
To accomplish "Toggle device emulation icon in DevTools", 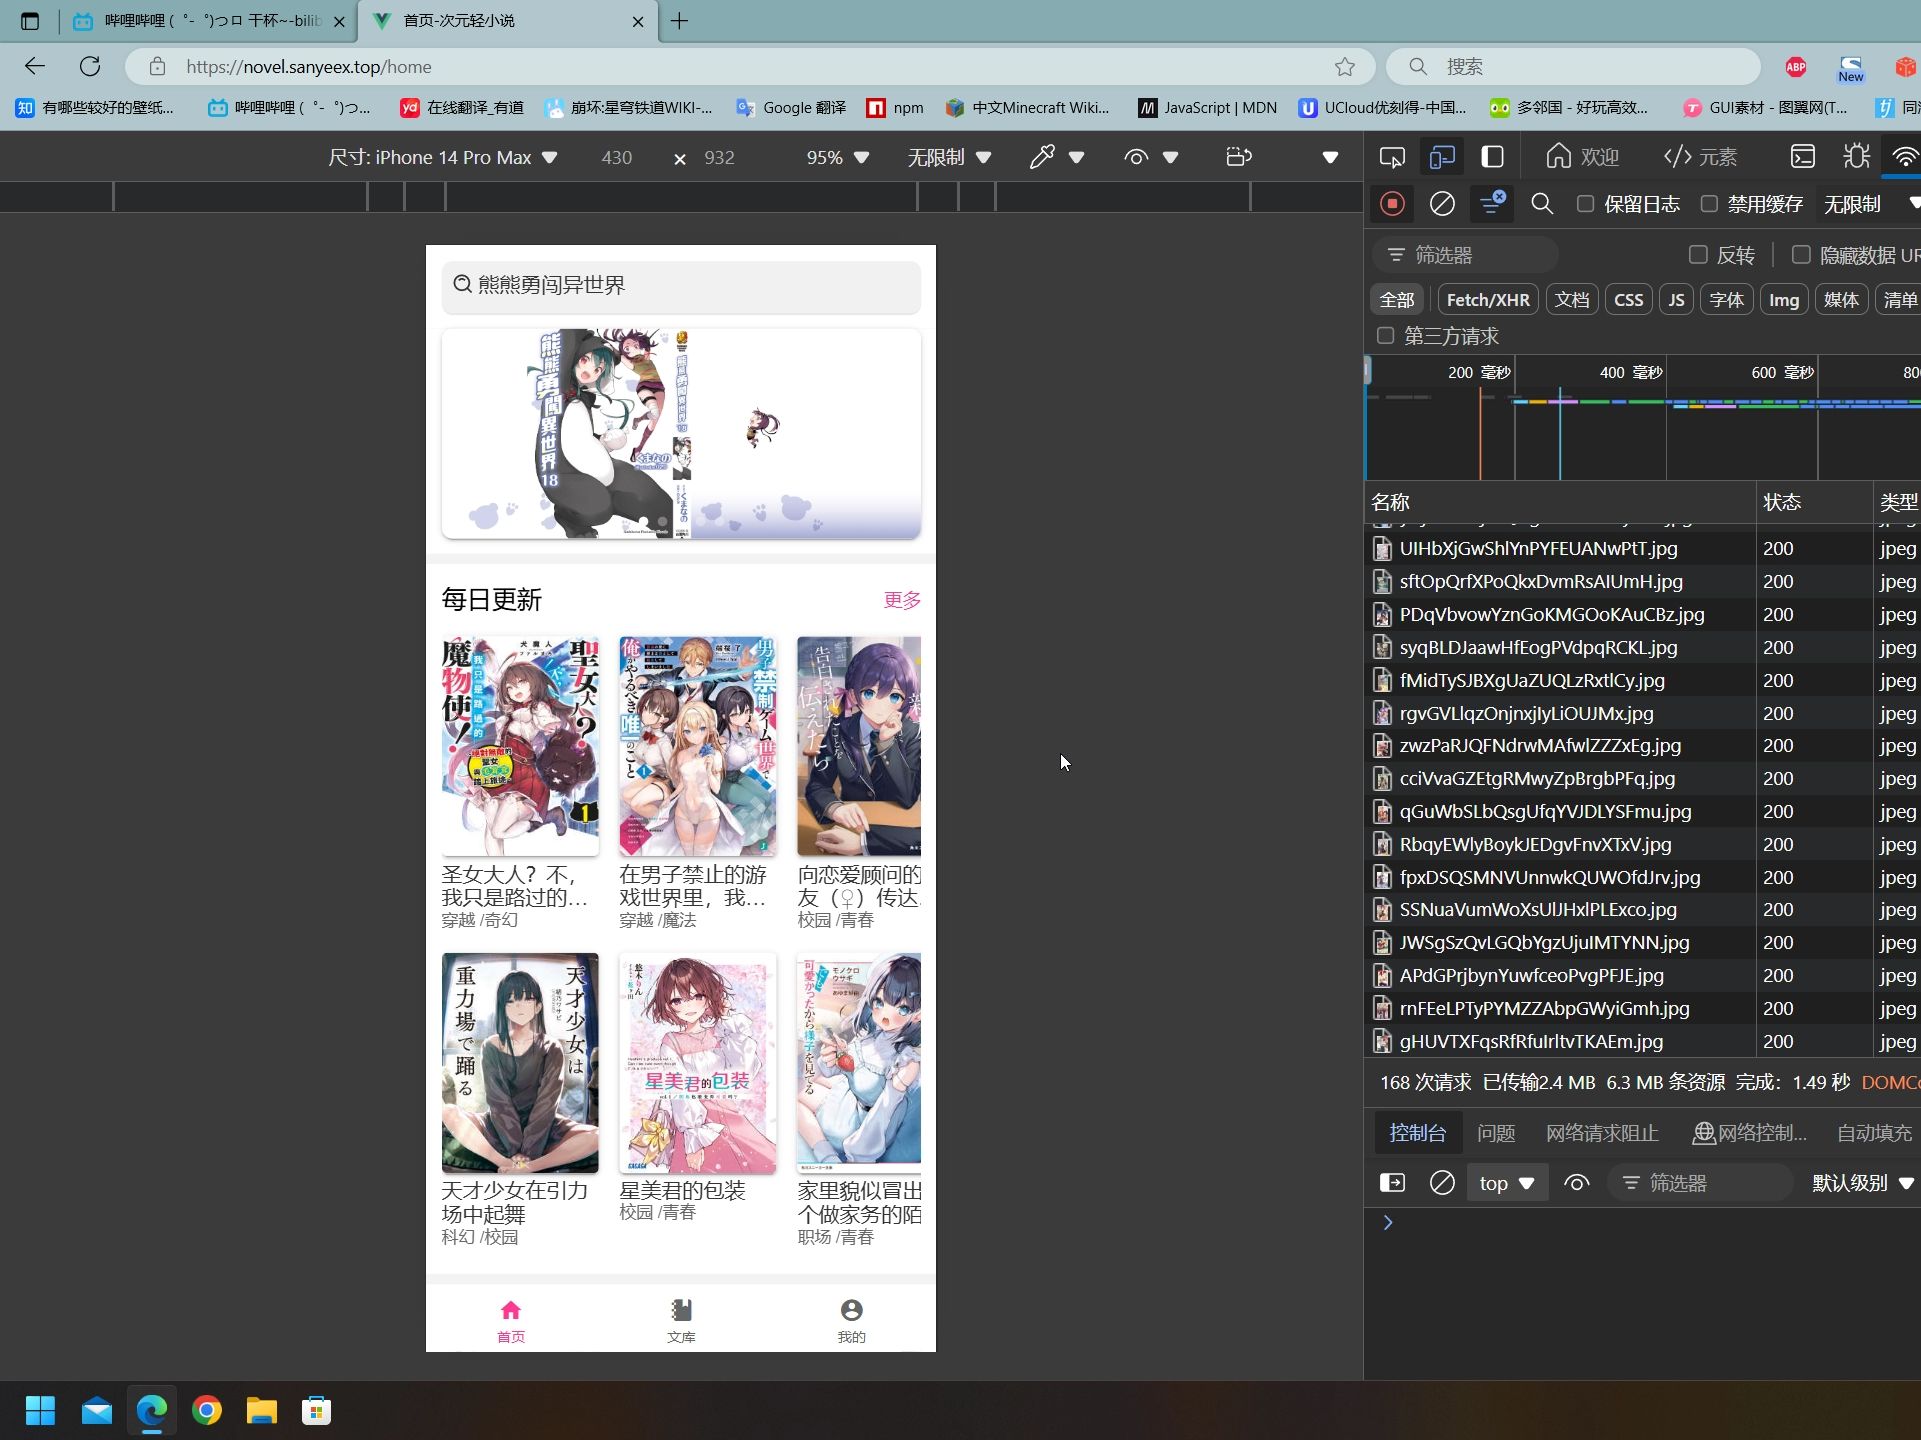I will (x=1442, y=157).
